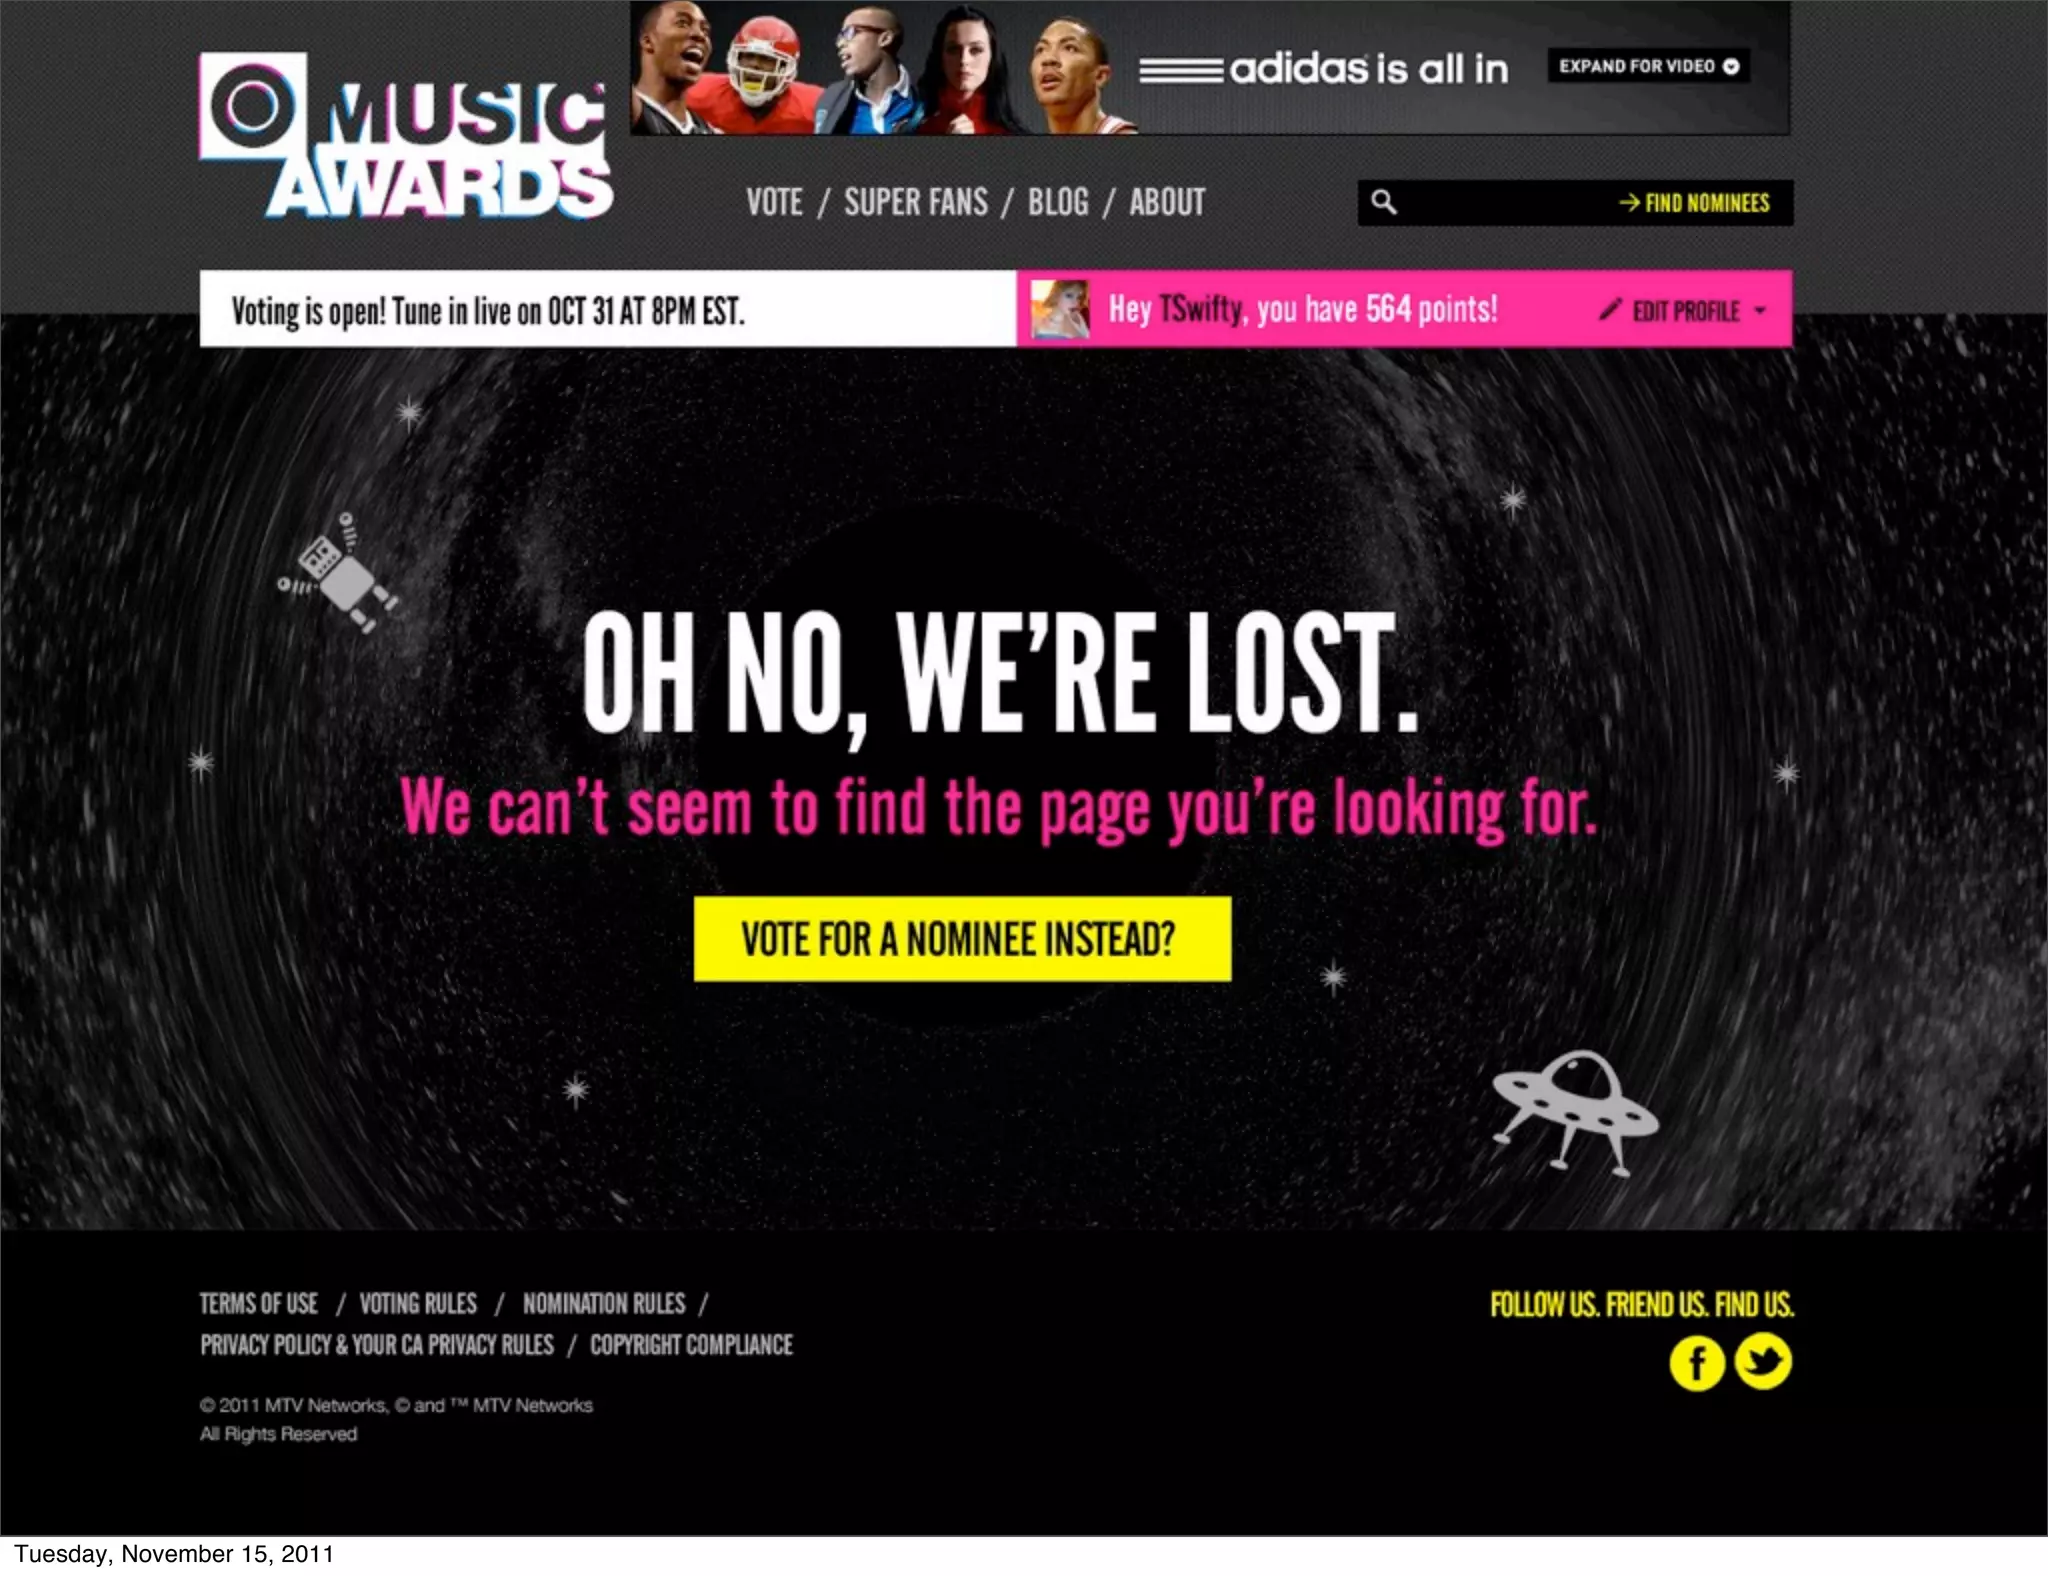Open the Blog navigation link
Viewport: 2048px width, 1576px height.
(1058, 202)
